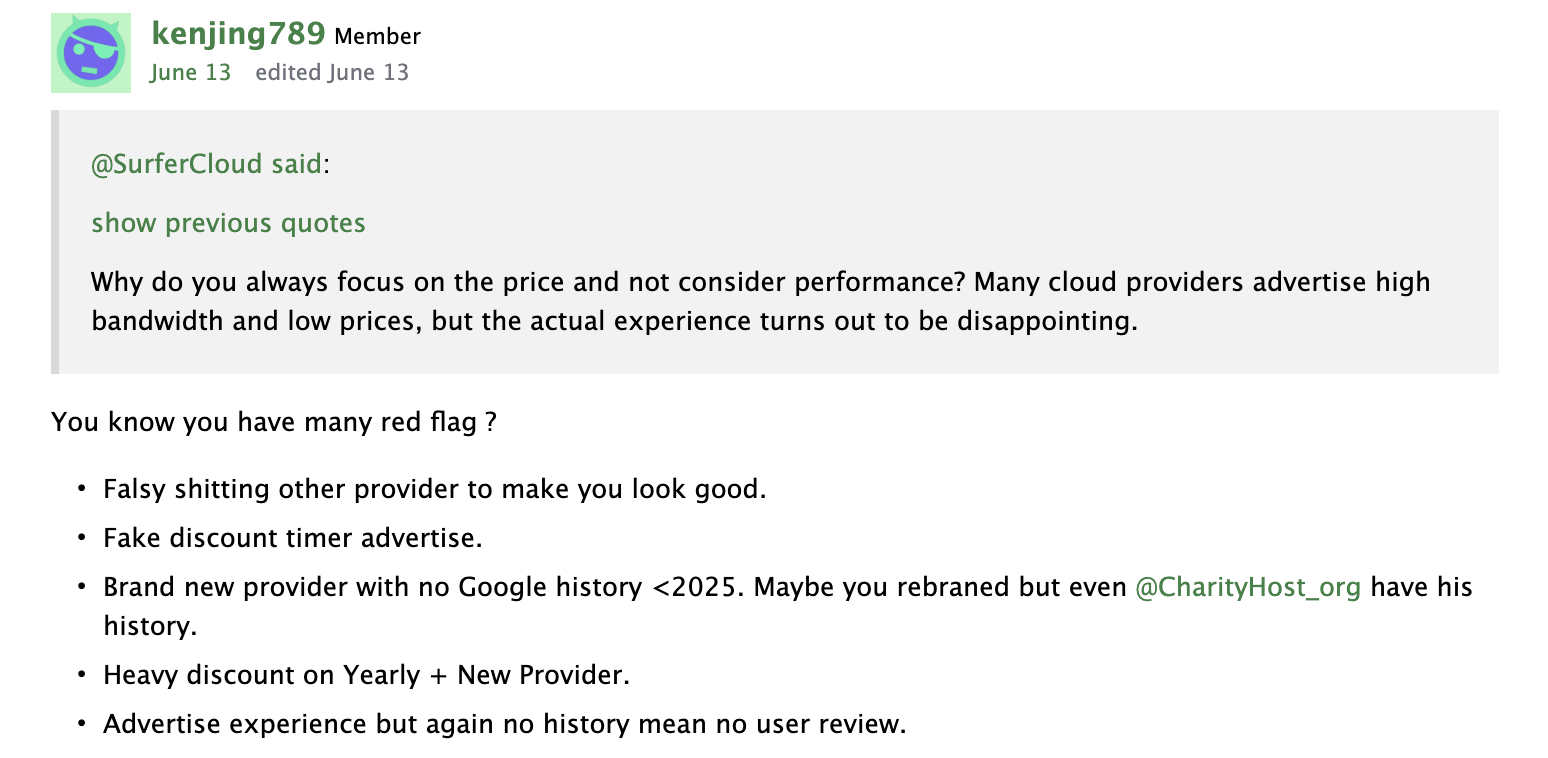
Task: Open the @SurferCloud mention in the quote
Action: (x=177, y=164)
